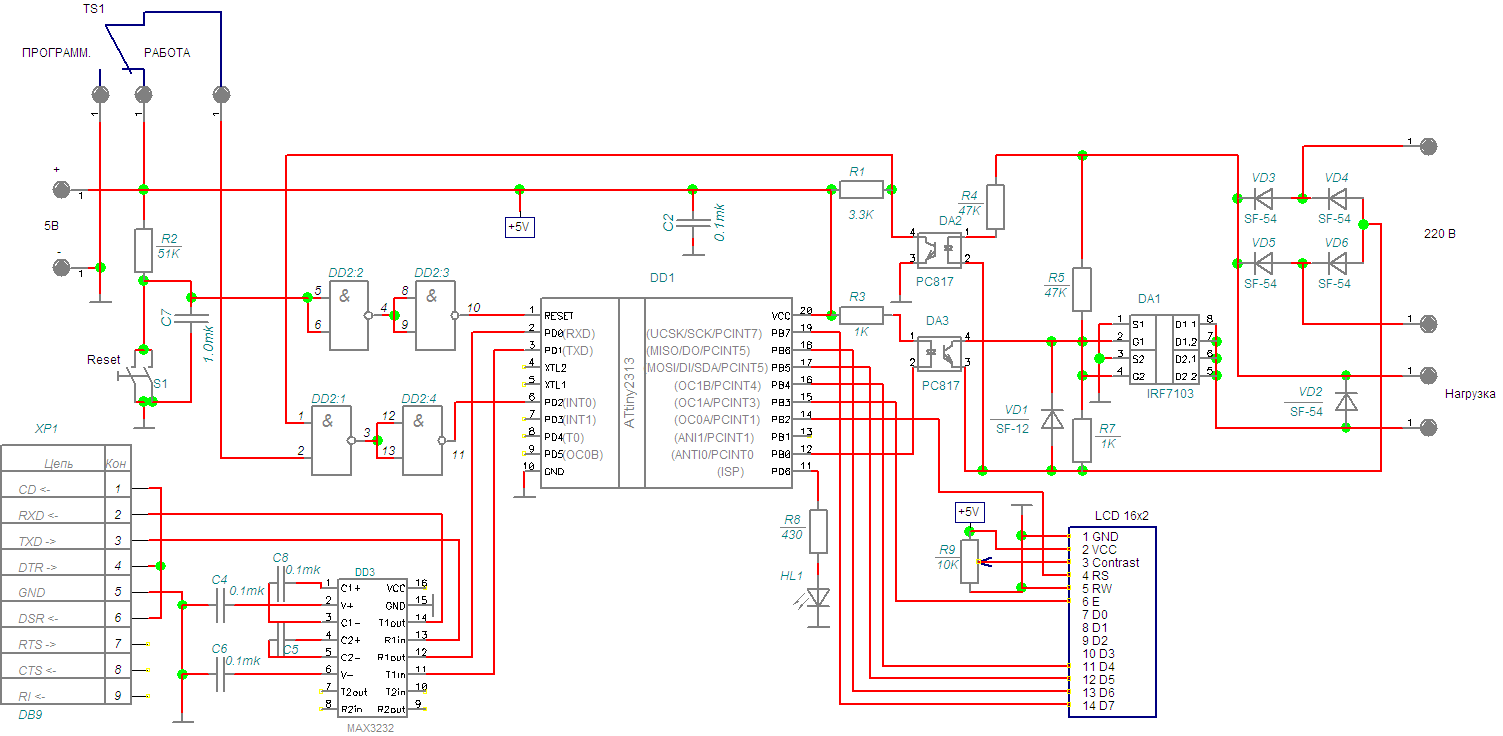
Task: Click diode VD1 symbol
Action: [1051, 419]
